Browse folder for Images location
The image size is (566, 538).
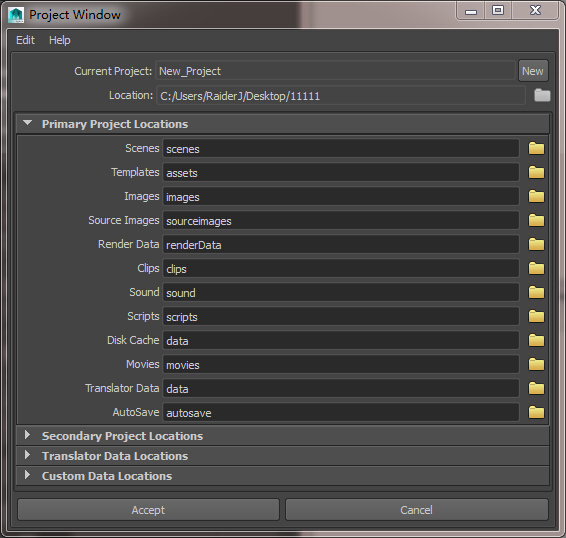click(536, 196)
